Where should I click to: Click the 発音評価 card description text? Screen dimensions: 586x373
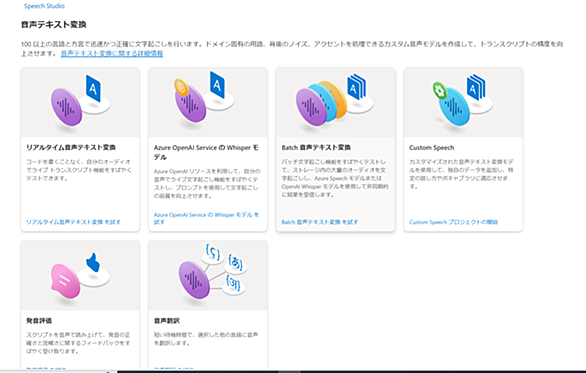(78, 343)
